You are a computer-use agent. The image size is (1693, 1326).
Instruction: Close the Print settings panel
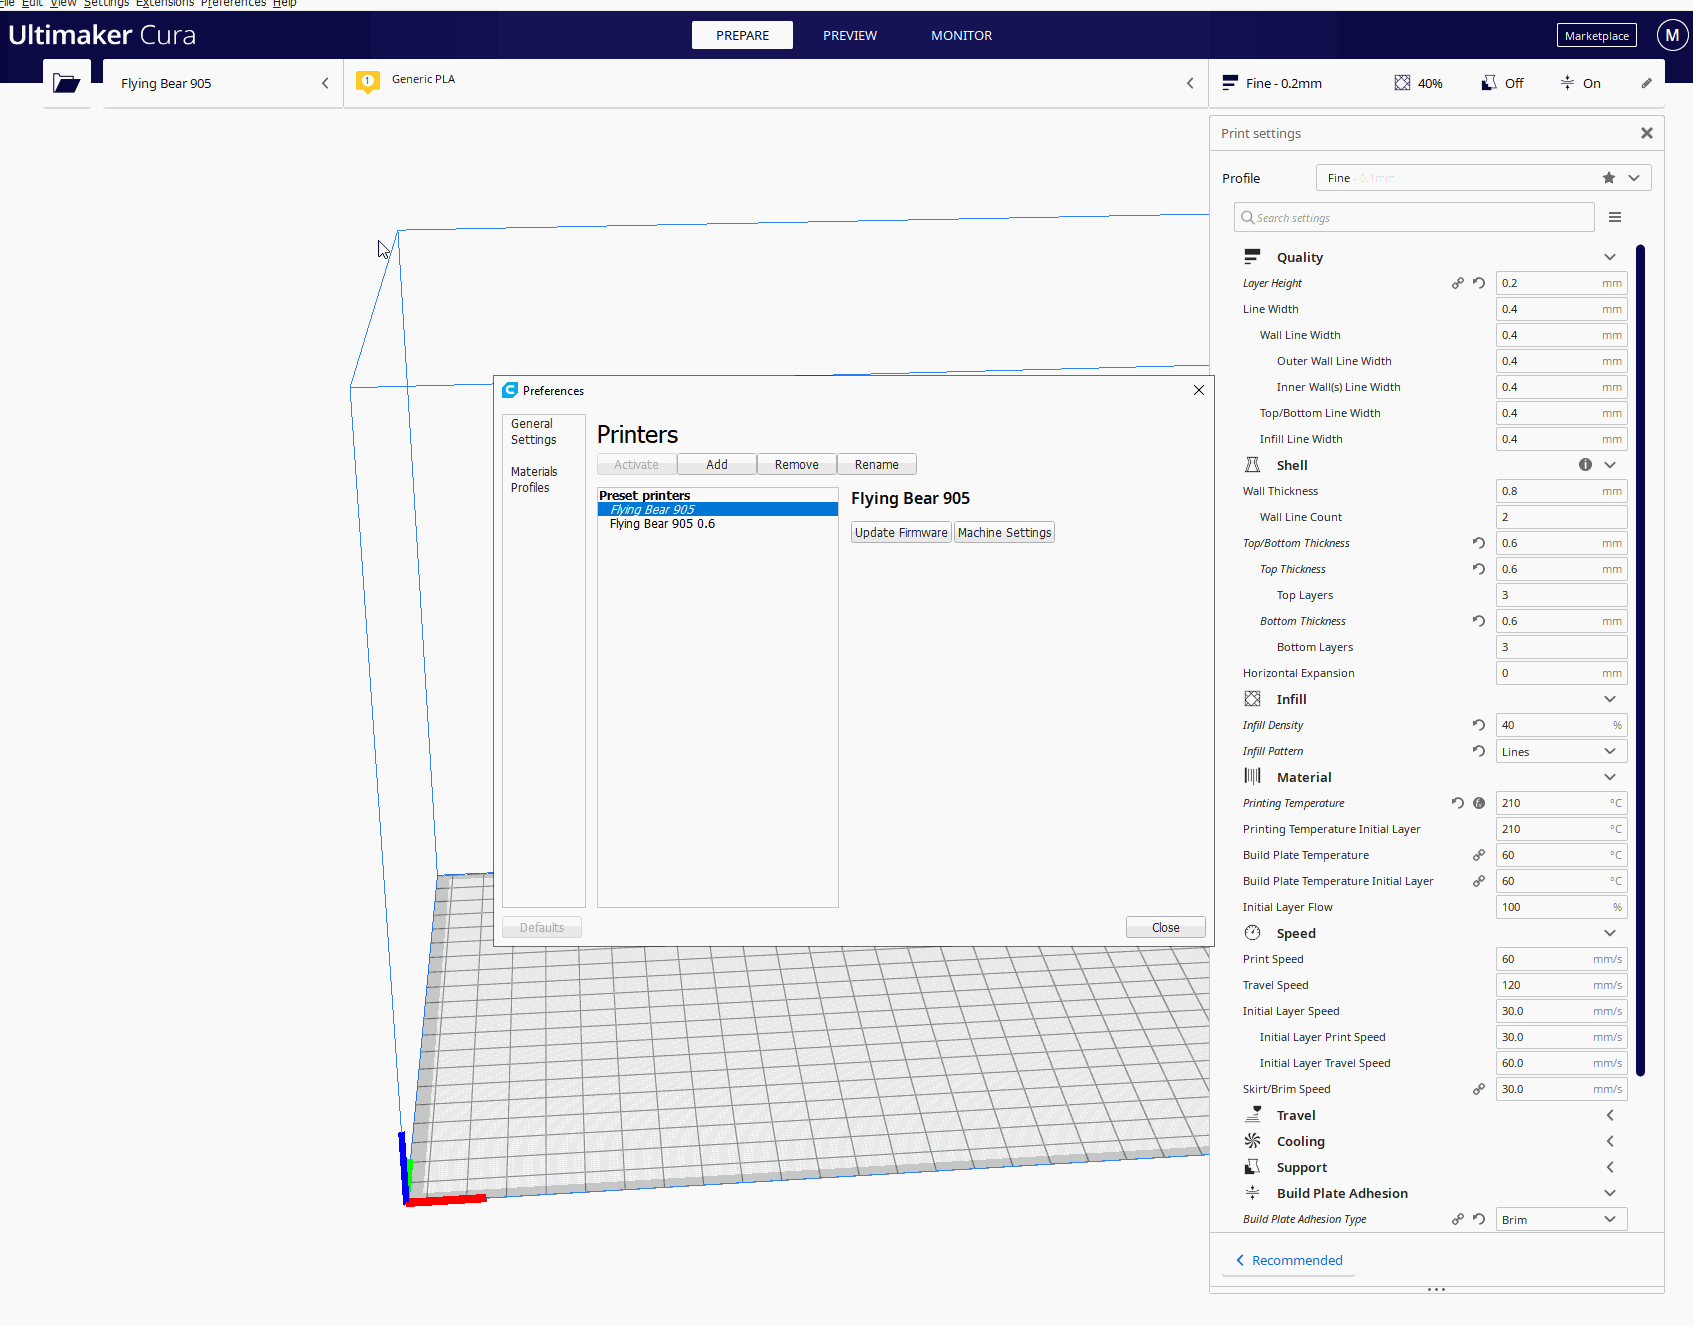[1646, 133]
